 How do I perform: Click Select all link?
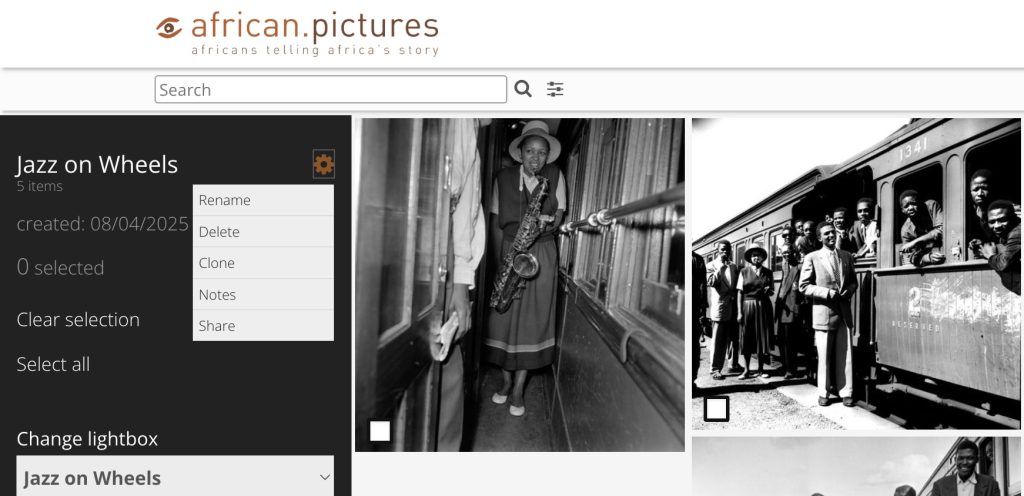53,364
